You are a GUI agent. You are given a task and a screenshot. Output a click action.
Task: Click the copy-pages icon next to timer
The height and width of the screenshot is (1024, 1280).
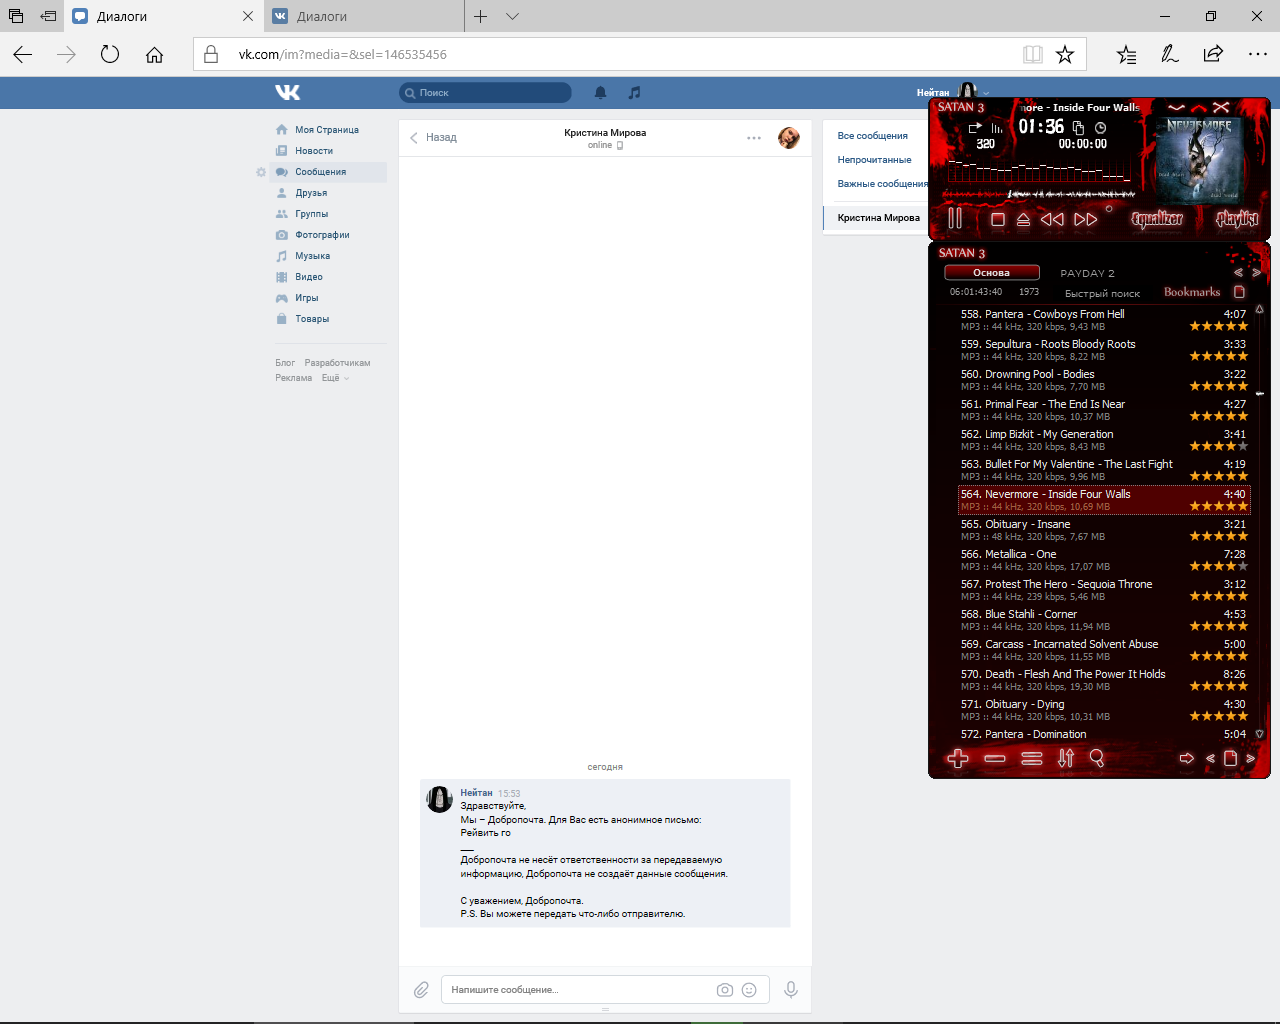coord(1078,128)
